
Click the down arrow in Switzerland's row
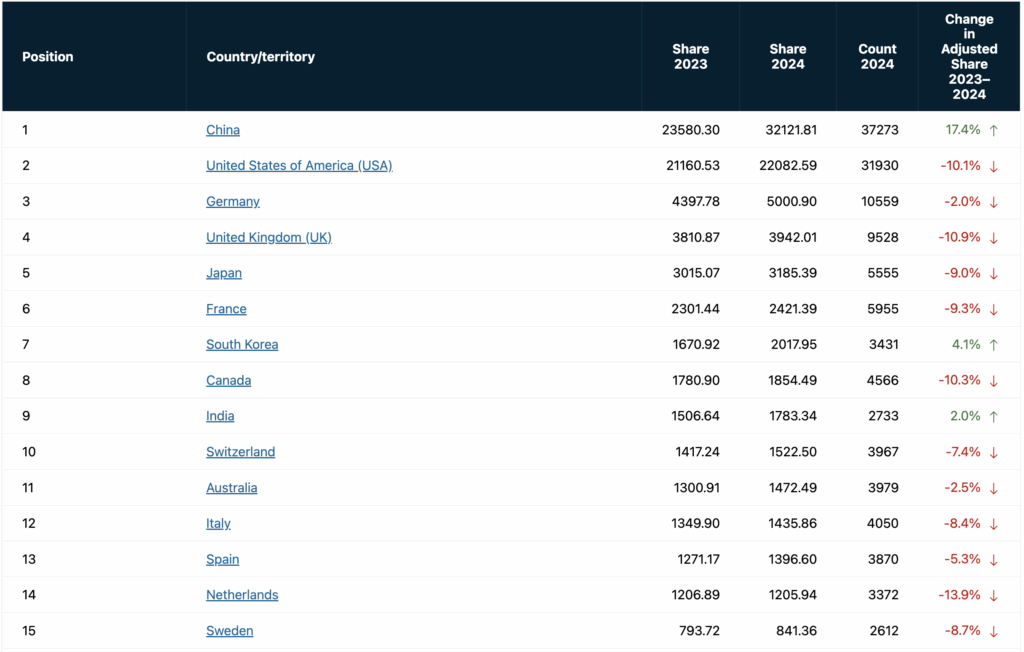[x=993, y=453]
